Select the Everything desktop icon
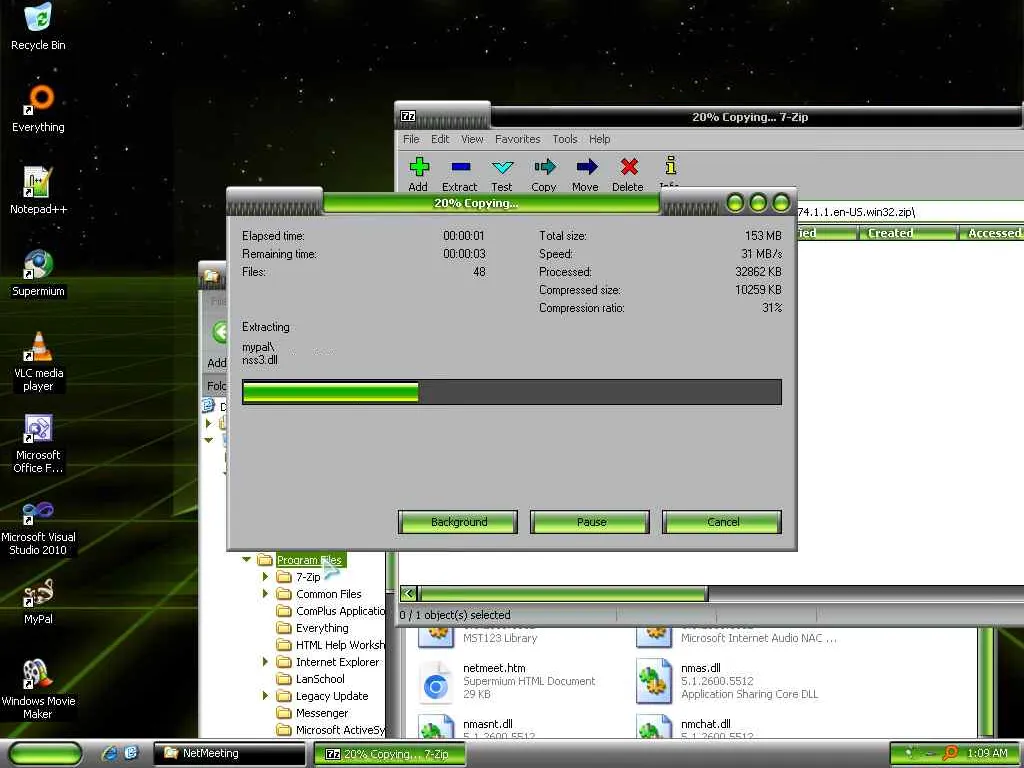This screenshot has width=1024, height=768. click(38, 108)
